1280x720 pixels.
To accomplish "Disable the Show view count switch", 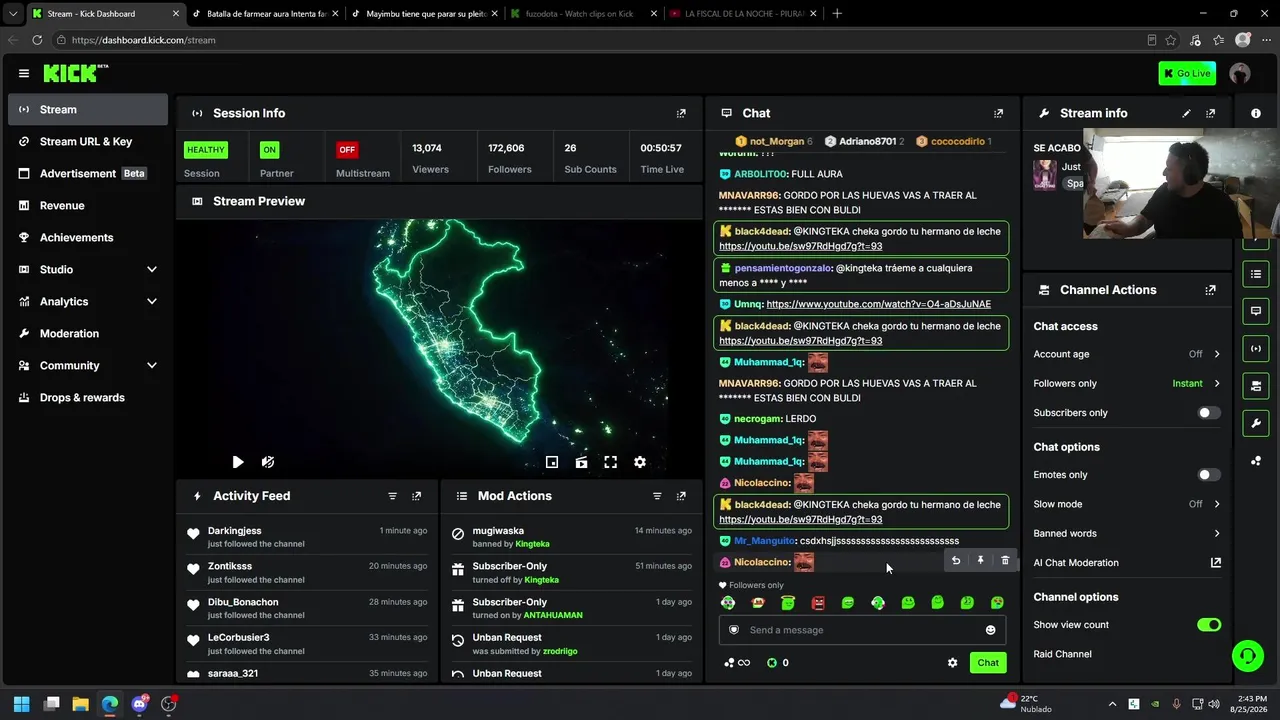I will point(1209,625).
